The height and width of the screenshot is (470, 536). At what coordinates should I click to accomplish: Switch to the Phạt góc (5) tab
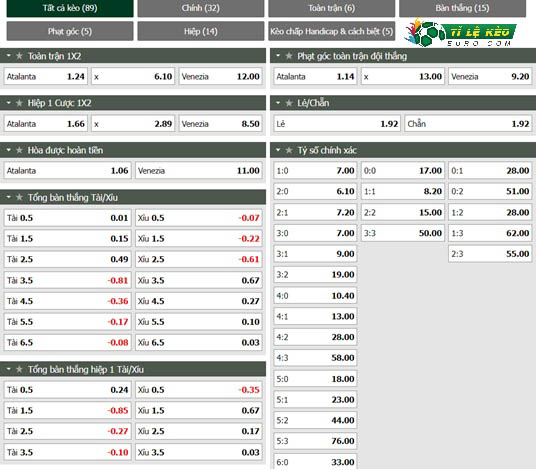(x=70, y=31)
